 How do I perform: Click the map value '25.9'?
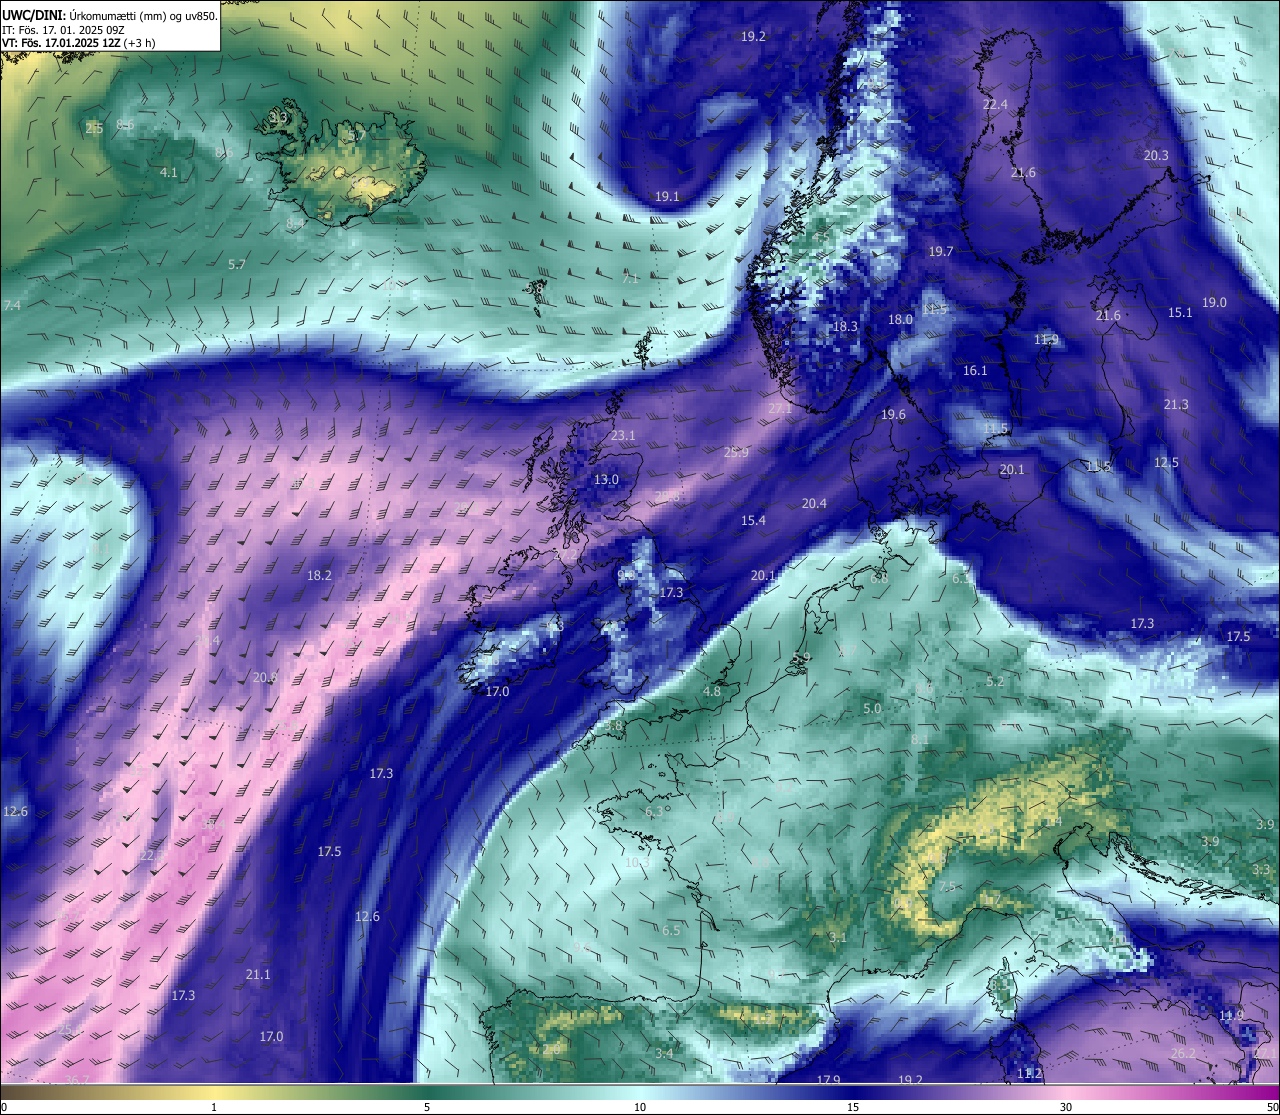coord(736,452)
